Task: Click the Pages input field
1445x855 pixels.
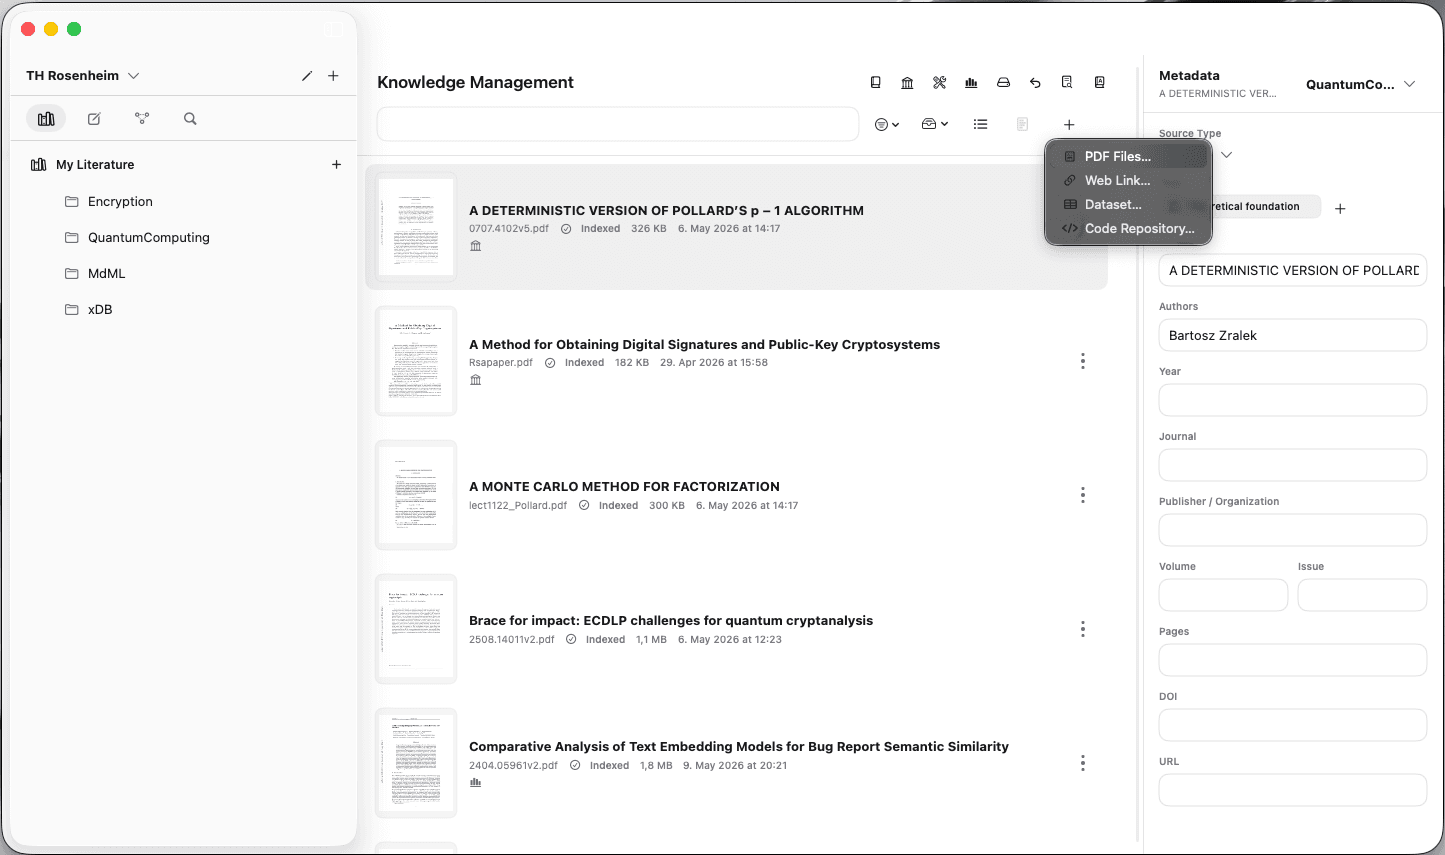Action: click(x=1293, y=660)
